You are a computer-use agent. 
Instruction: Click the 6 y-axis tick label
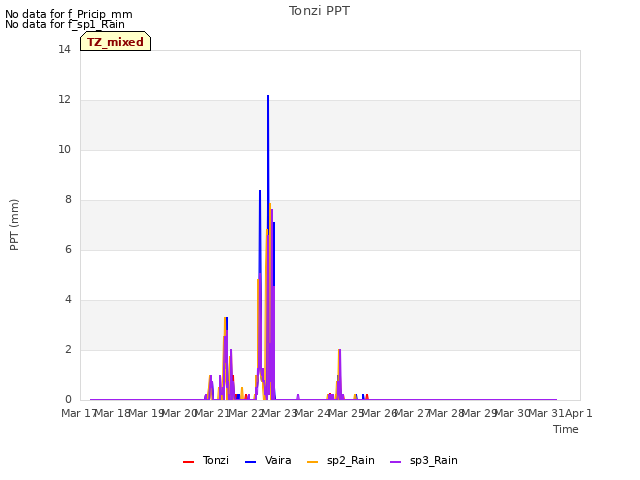point(68,250)
